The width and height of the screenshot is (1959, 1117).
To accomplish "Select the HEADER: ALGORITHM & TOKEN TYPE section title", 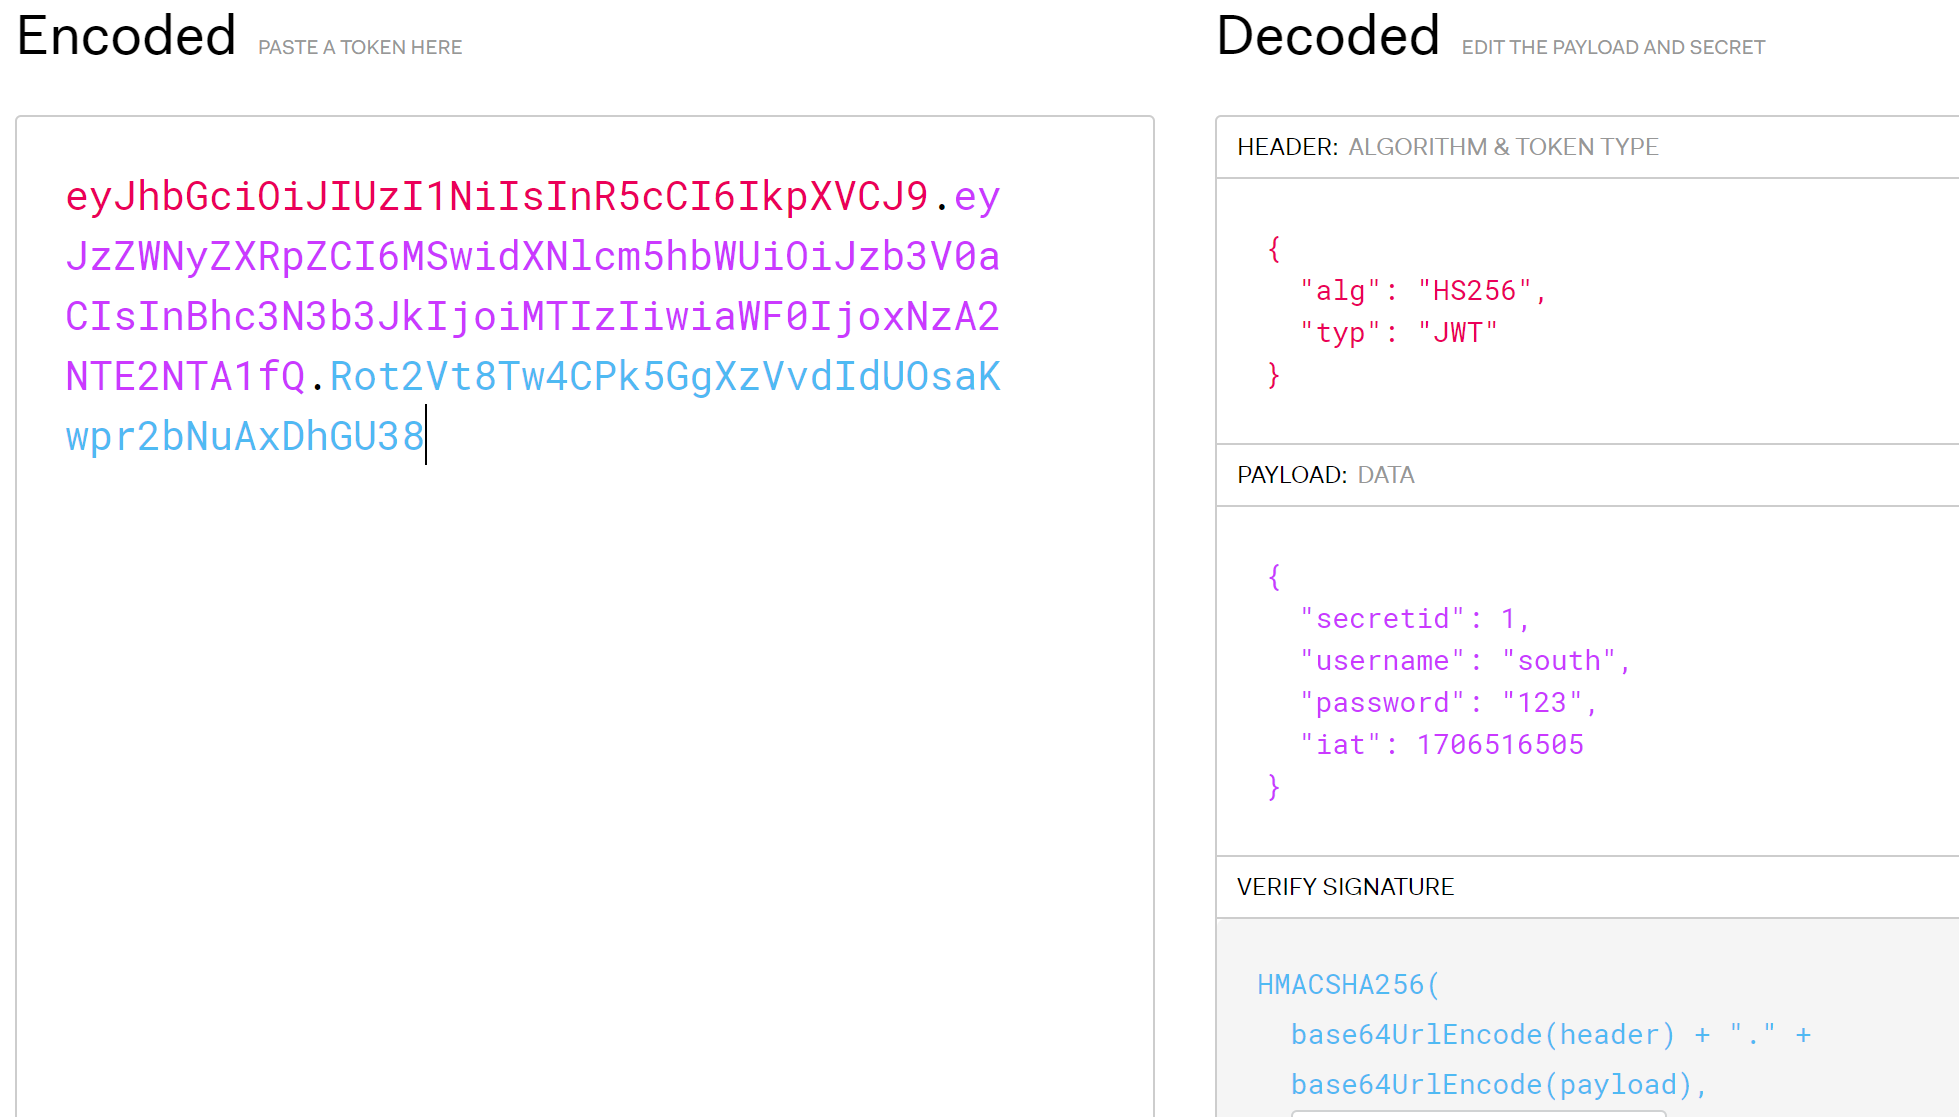I will [x=1447, y=147].
